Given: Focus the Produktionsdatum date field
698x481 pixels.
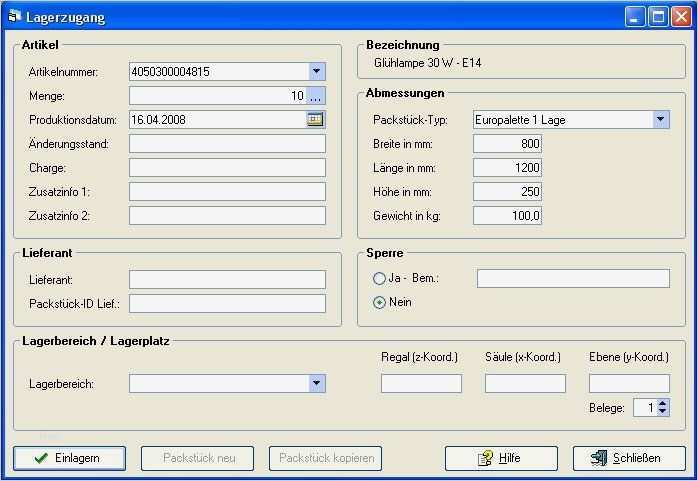Looking at the screenshot, I should click(218, 119).
